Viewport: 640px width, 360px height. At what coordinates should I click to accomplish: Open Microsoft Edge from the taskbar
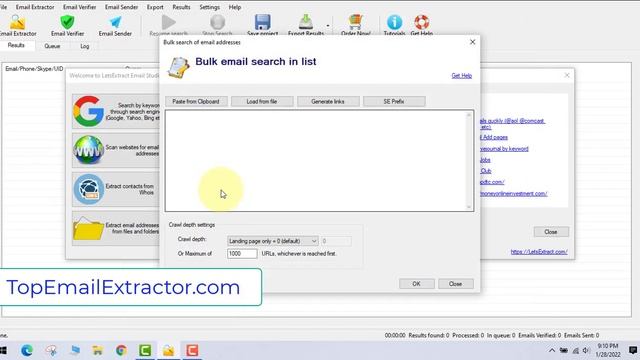tap(27, 350)
